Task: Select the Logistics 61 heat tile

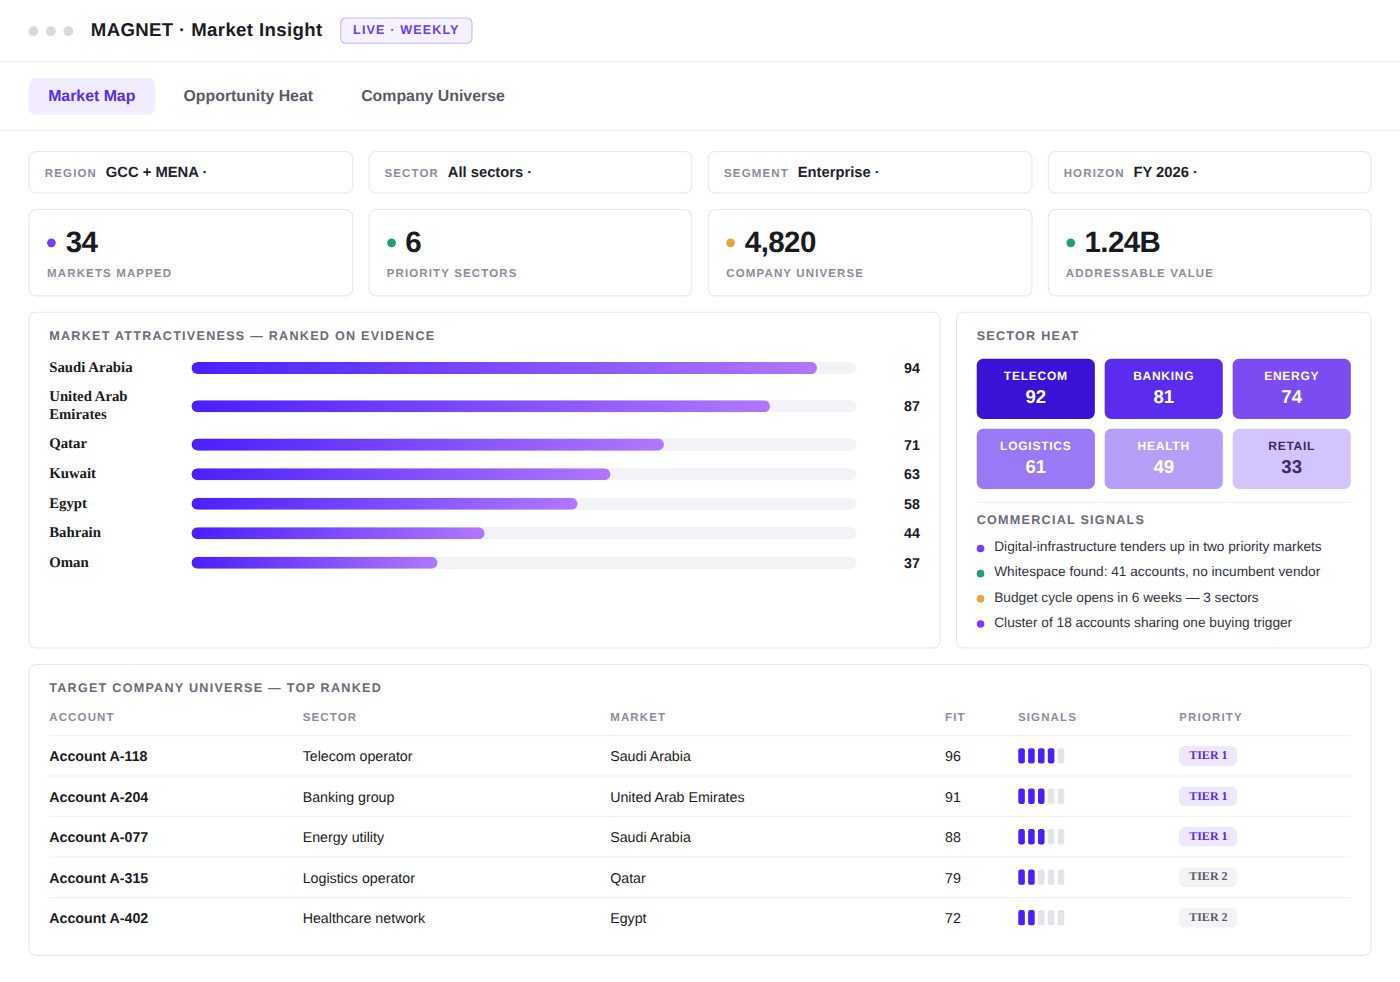Action: point(1036,459)
